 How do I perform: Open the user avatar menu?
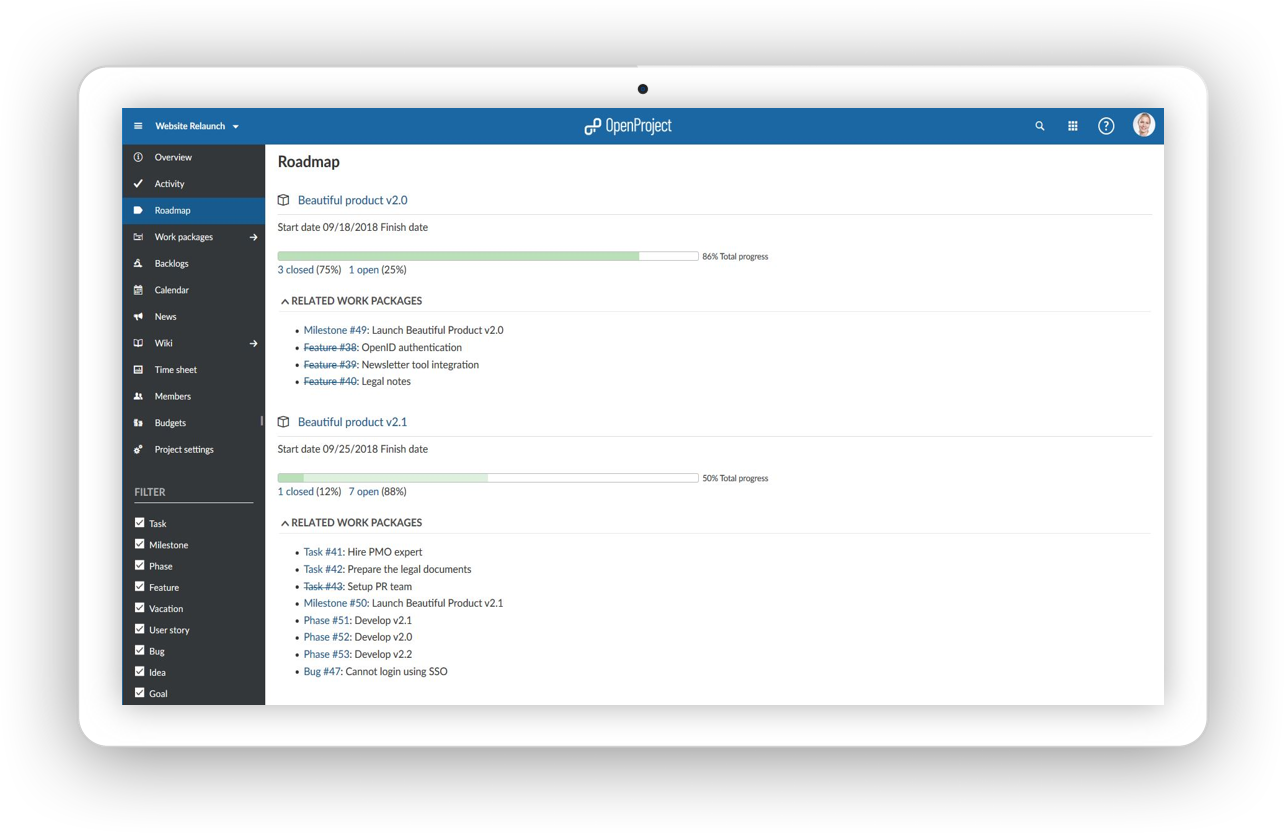coord(1144,125)
